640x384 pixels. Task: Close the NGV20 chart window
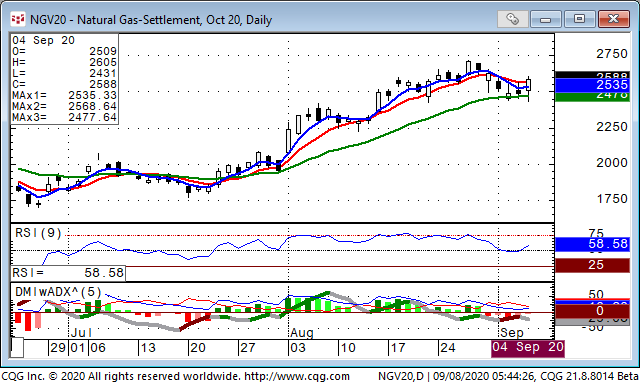click(x=613, y=19)
